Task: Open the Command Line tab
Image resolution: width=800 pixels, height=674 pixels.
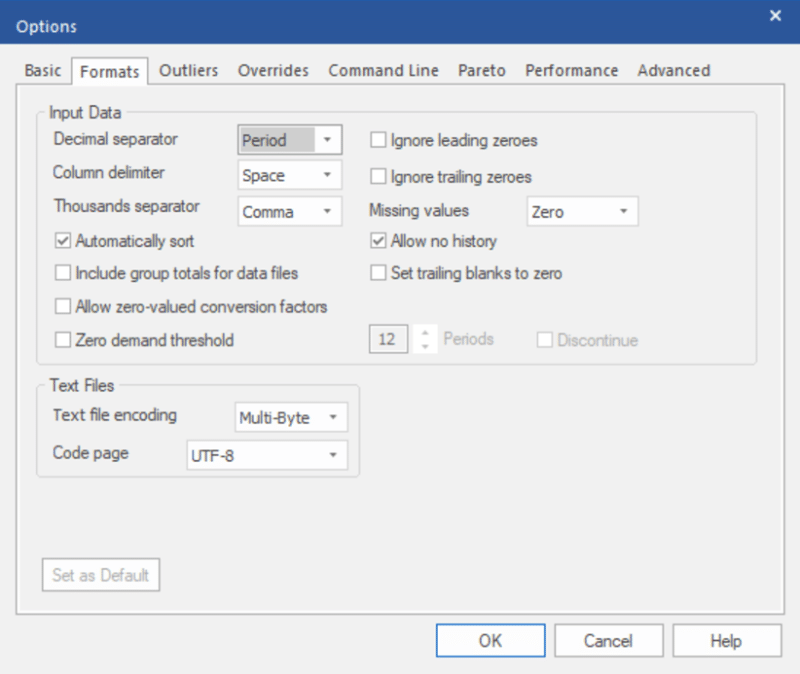Action: click(x=384, y=70)
